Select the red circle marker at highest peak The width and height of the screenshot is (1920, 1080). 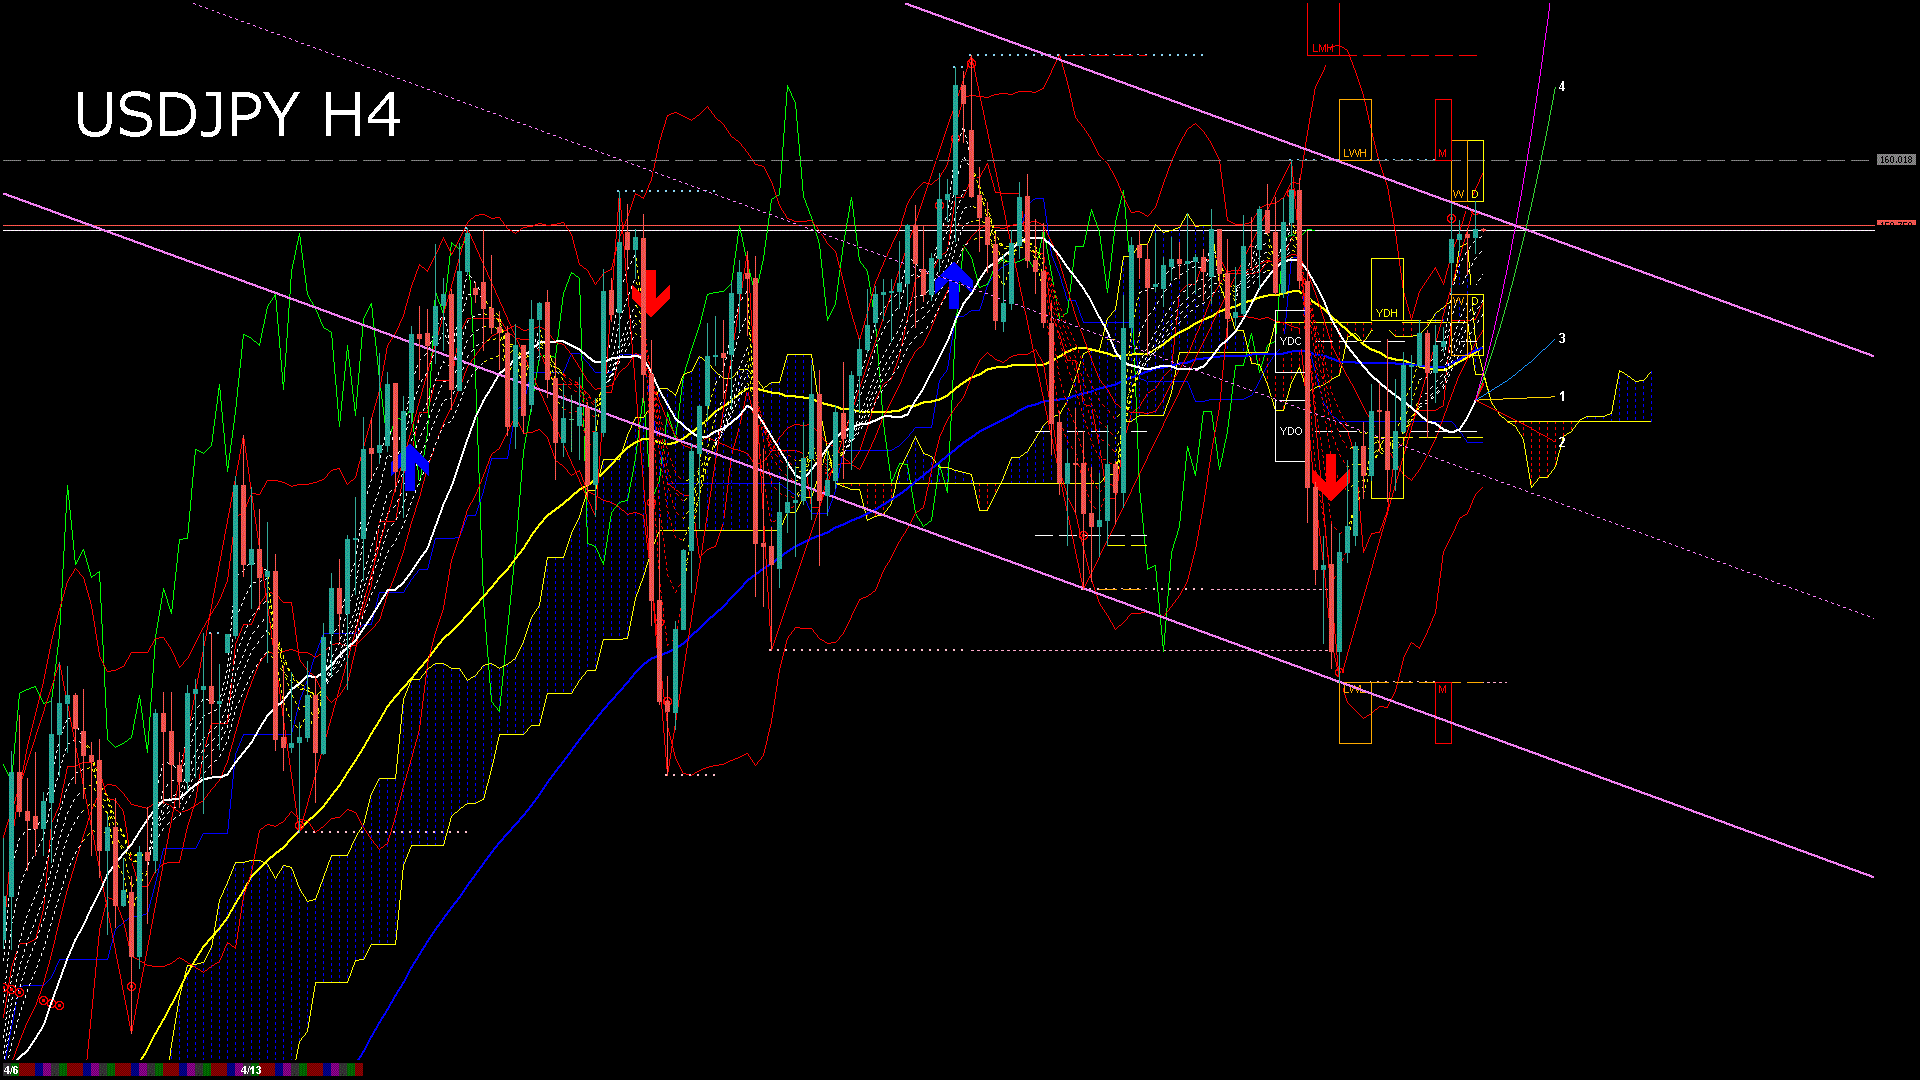[971, 63]
